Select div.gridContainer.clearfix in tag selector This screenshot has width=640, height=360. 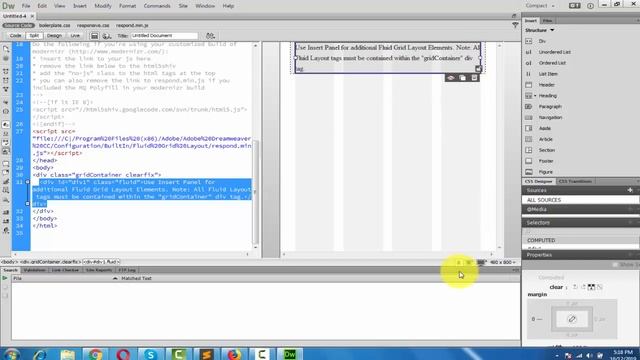51,262
